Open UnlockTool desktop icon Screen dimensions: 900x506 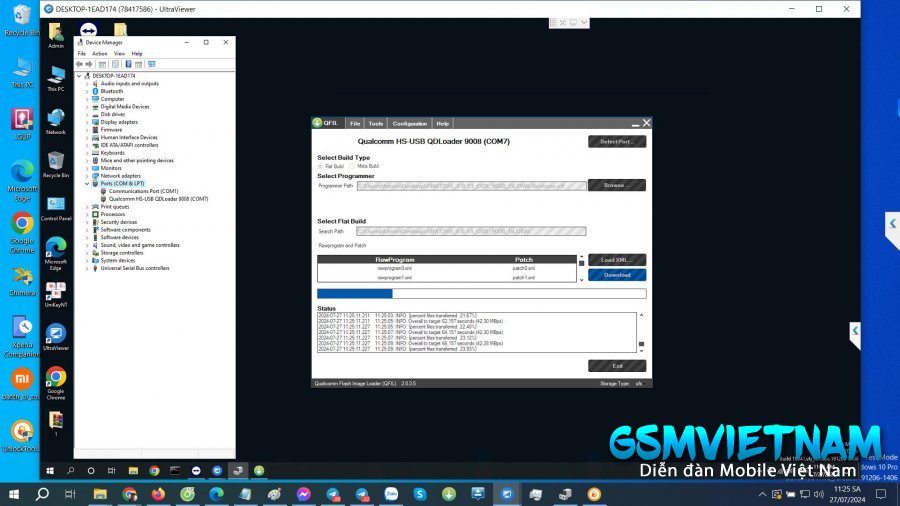(21, 436)
